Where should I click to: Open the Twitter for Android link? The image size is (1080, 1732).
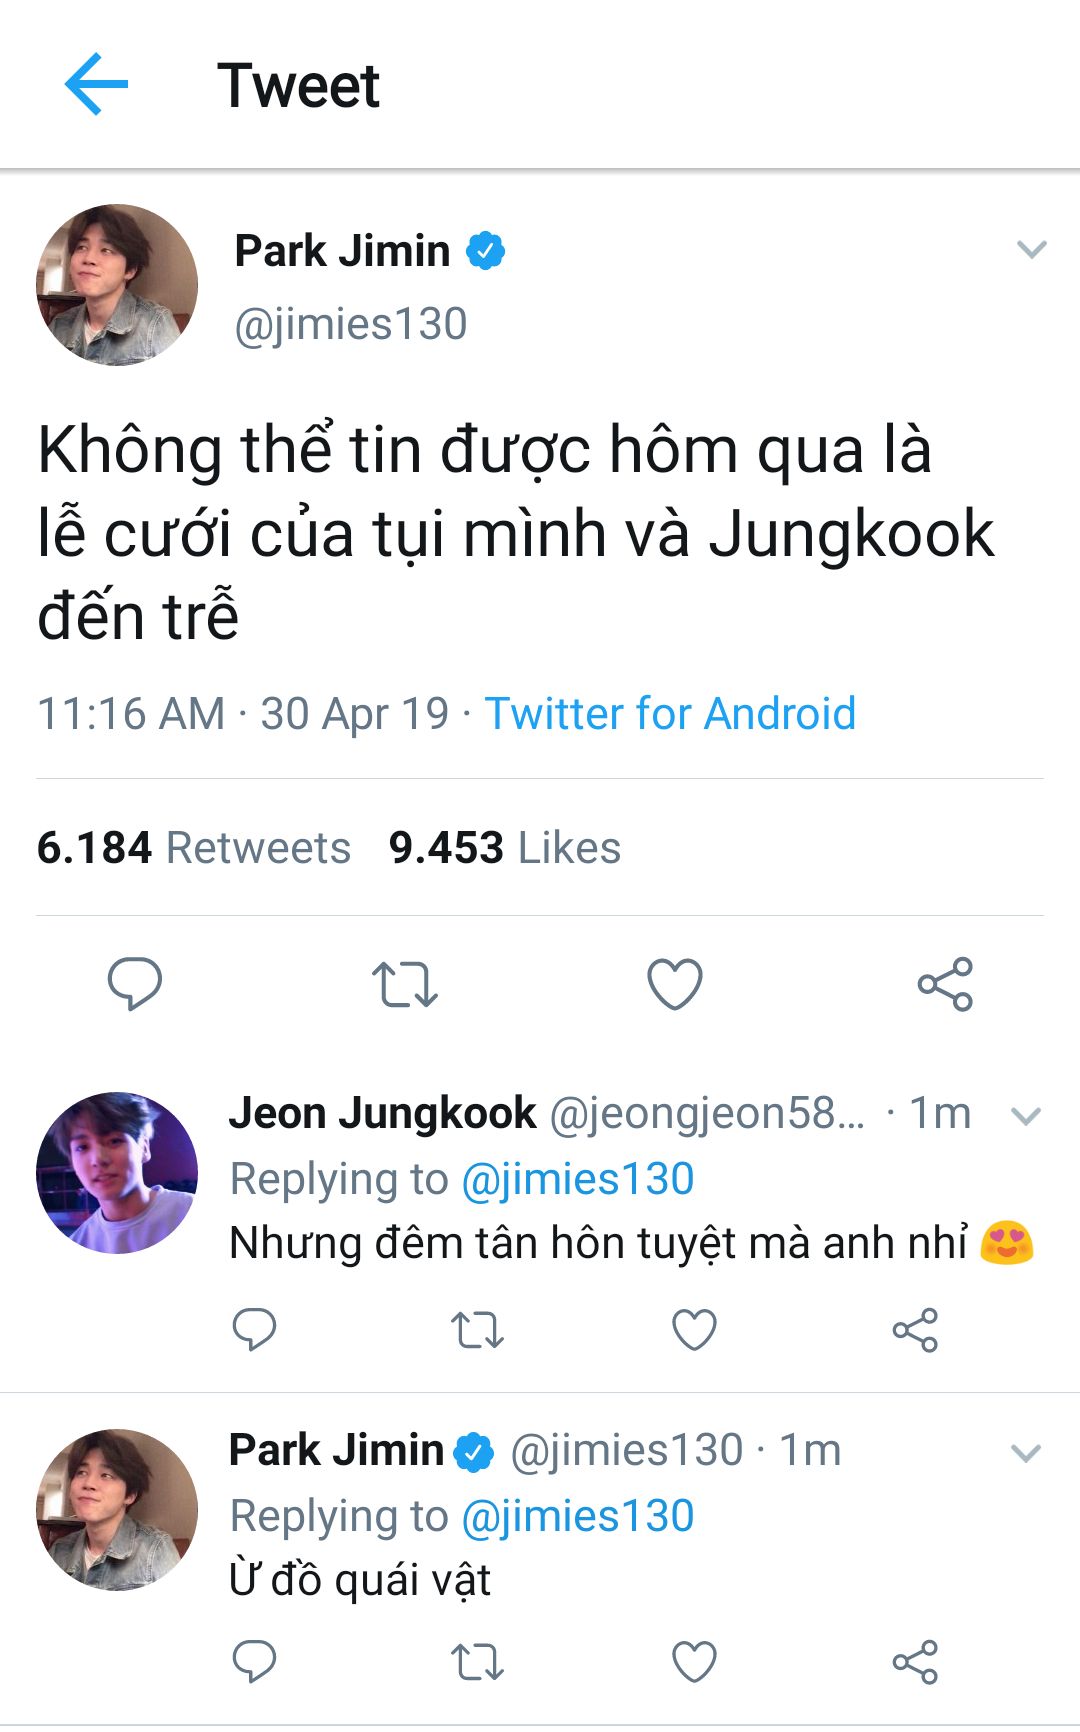click(670, 714)
